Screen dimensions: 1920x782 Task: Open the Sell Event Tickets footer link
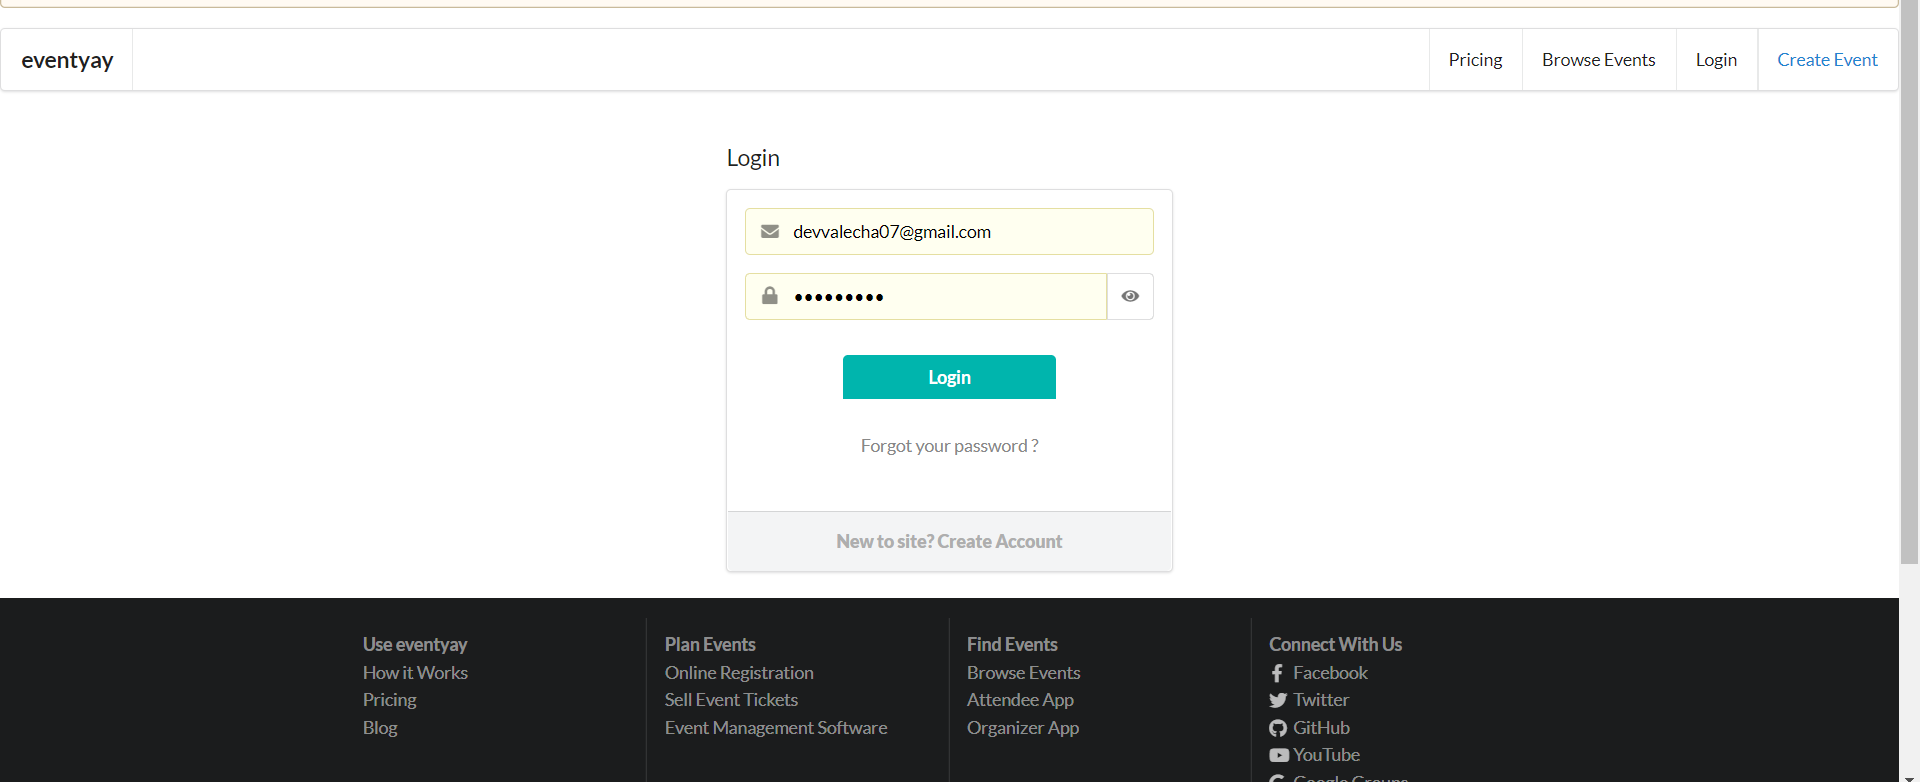731,700
